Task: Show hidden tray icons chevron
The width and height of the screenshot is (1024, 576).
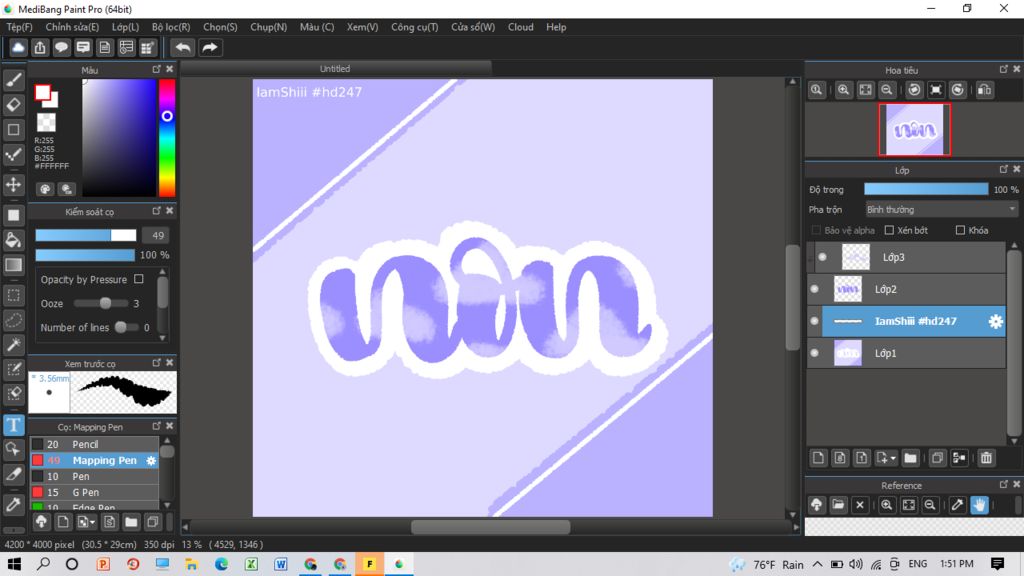Action: [818, 564]
